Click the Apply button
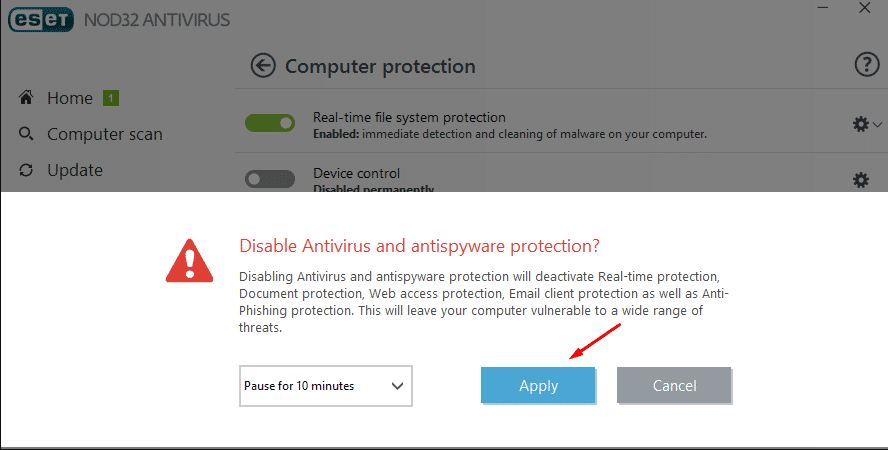The height and width of the screenshot is (450, 888). [x=538, y=385]
